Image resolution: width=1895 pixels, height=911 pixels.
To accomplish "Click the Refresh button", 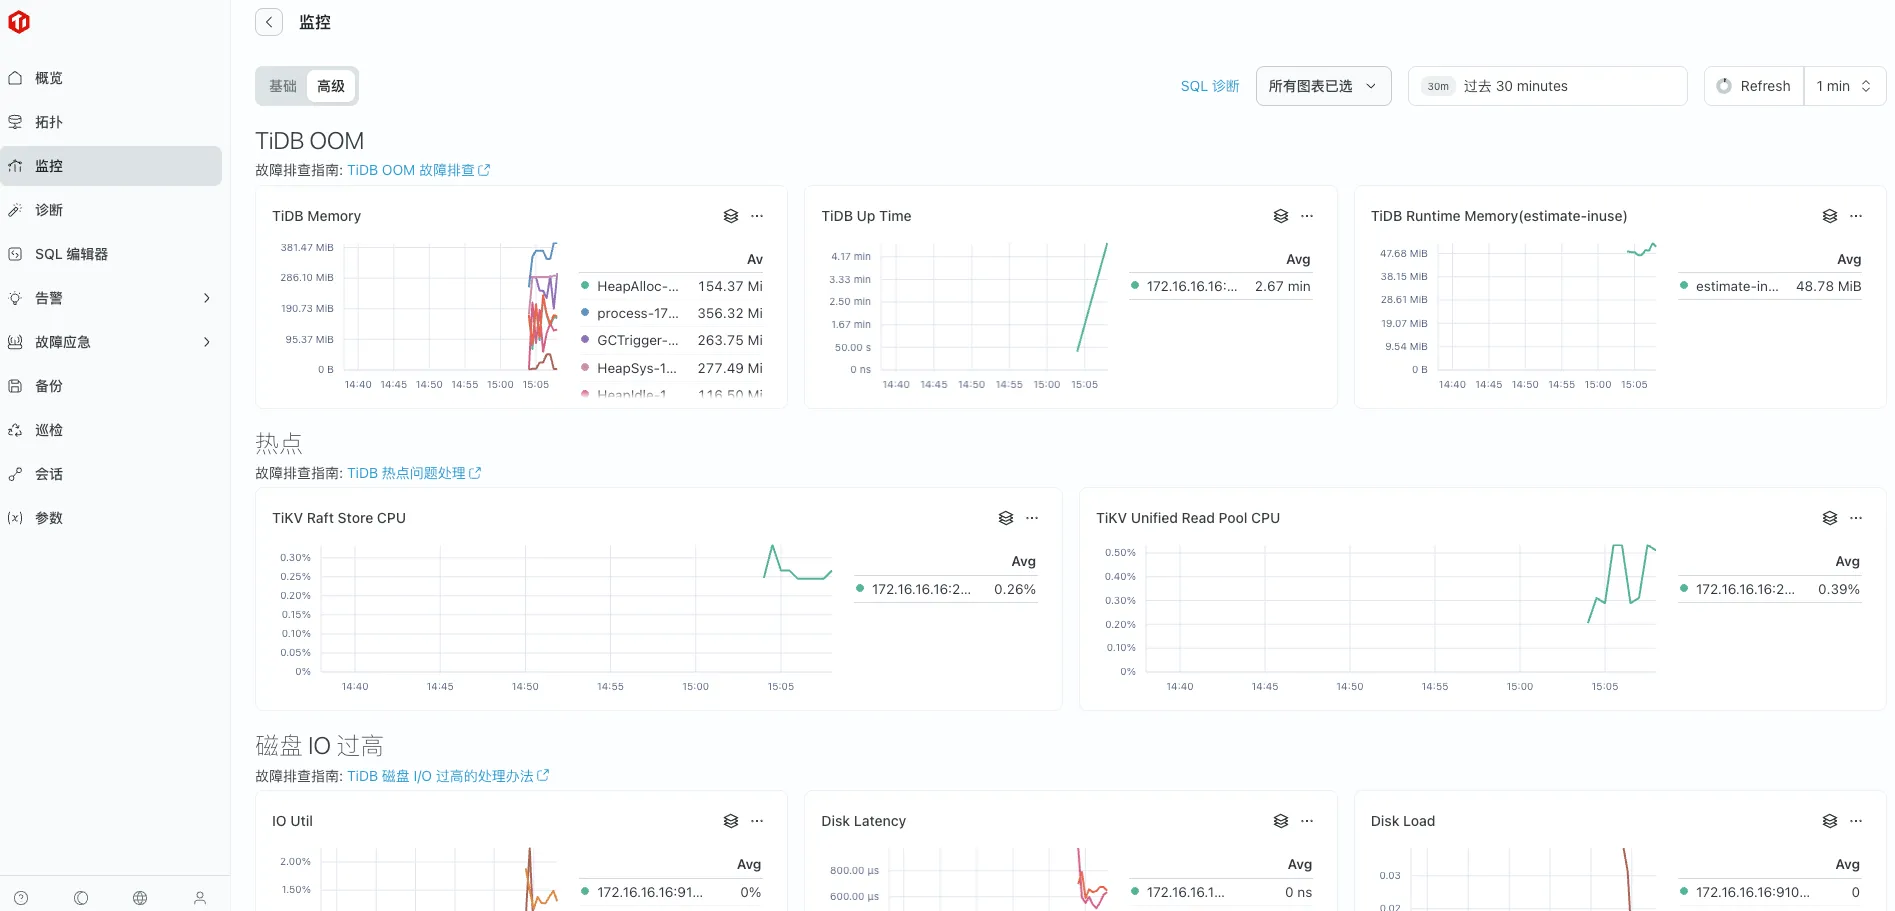I will pos(1752,86).
